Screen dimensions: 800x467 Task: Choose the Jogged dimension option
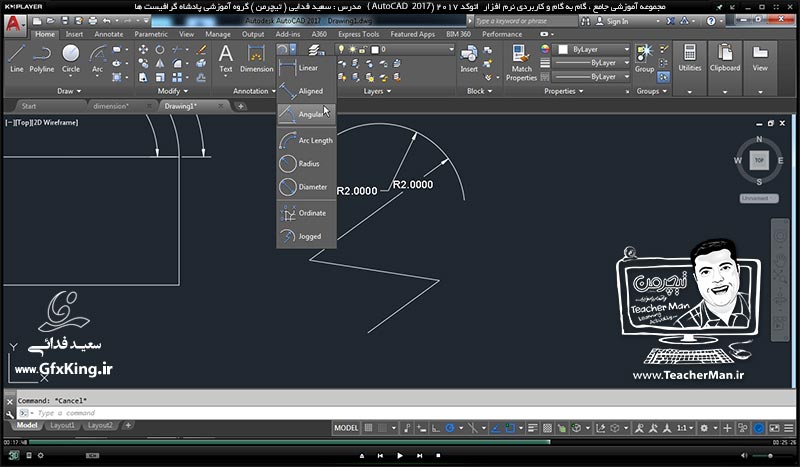(x=306, y=236)
